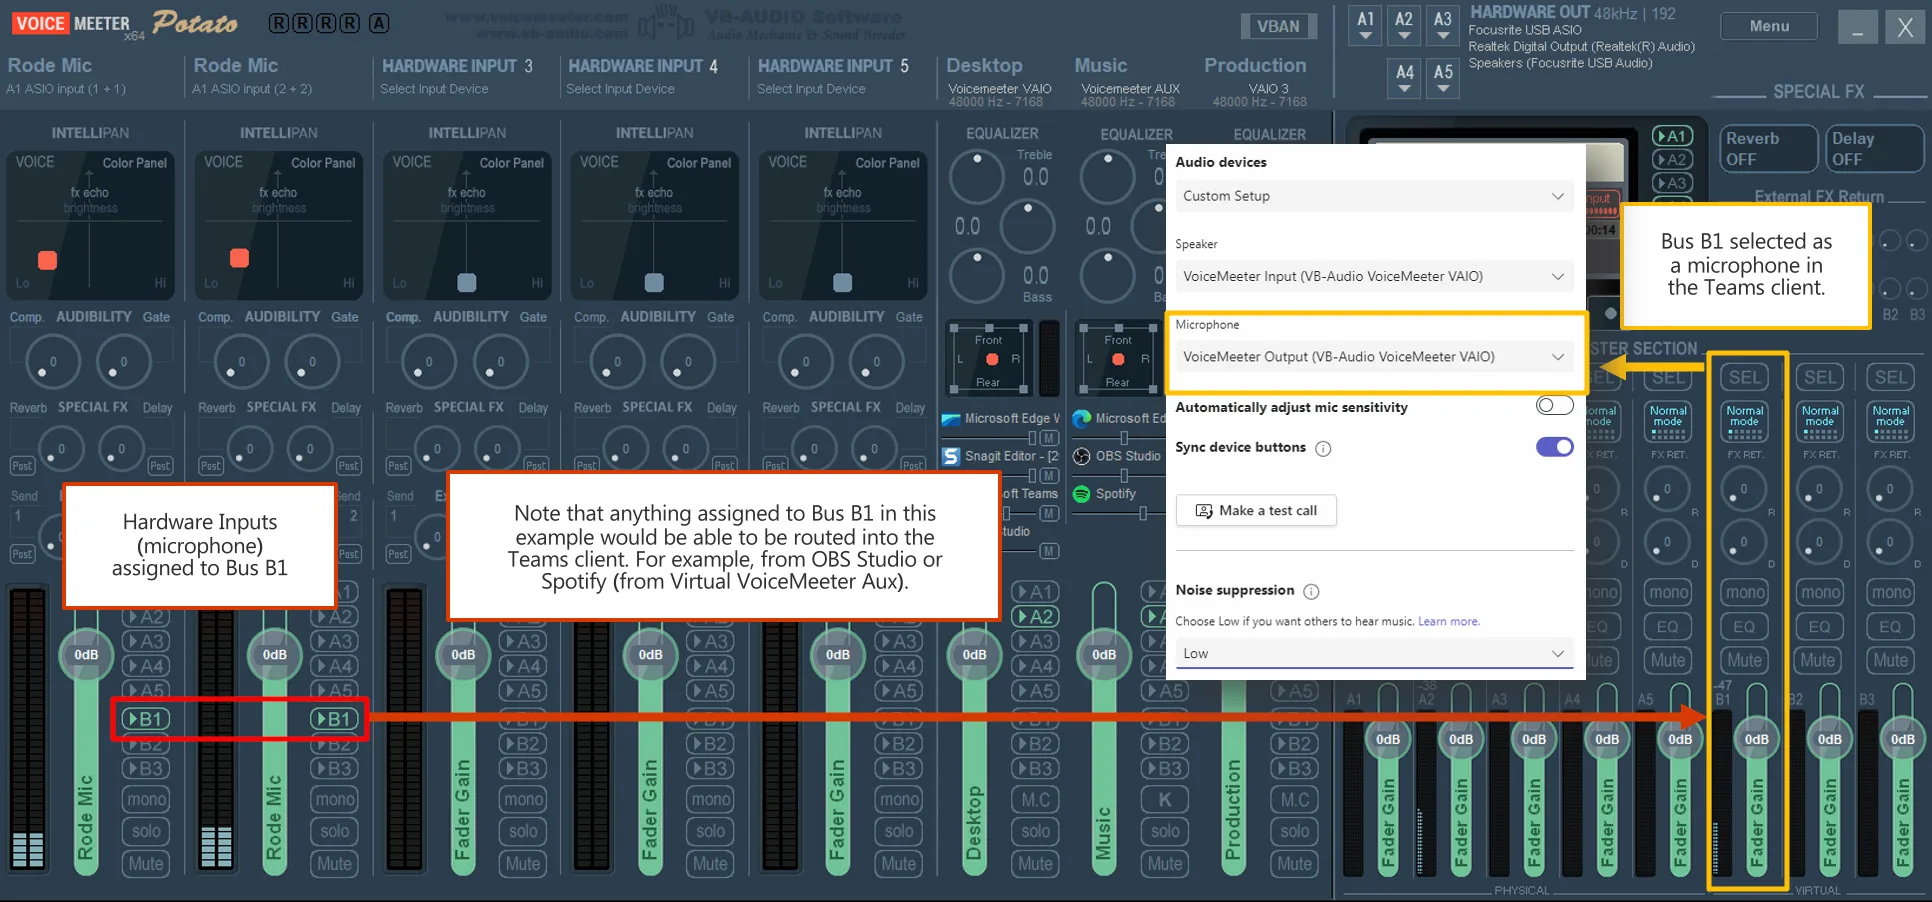Click the Spotify app icon in Music strip
Viewport: 1932px width, 902px height.
tap(1081, 493)
